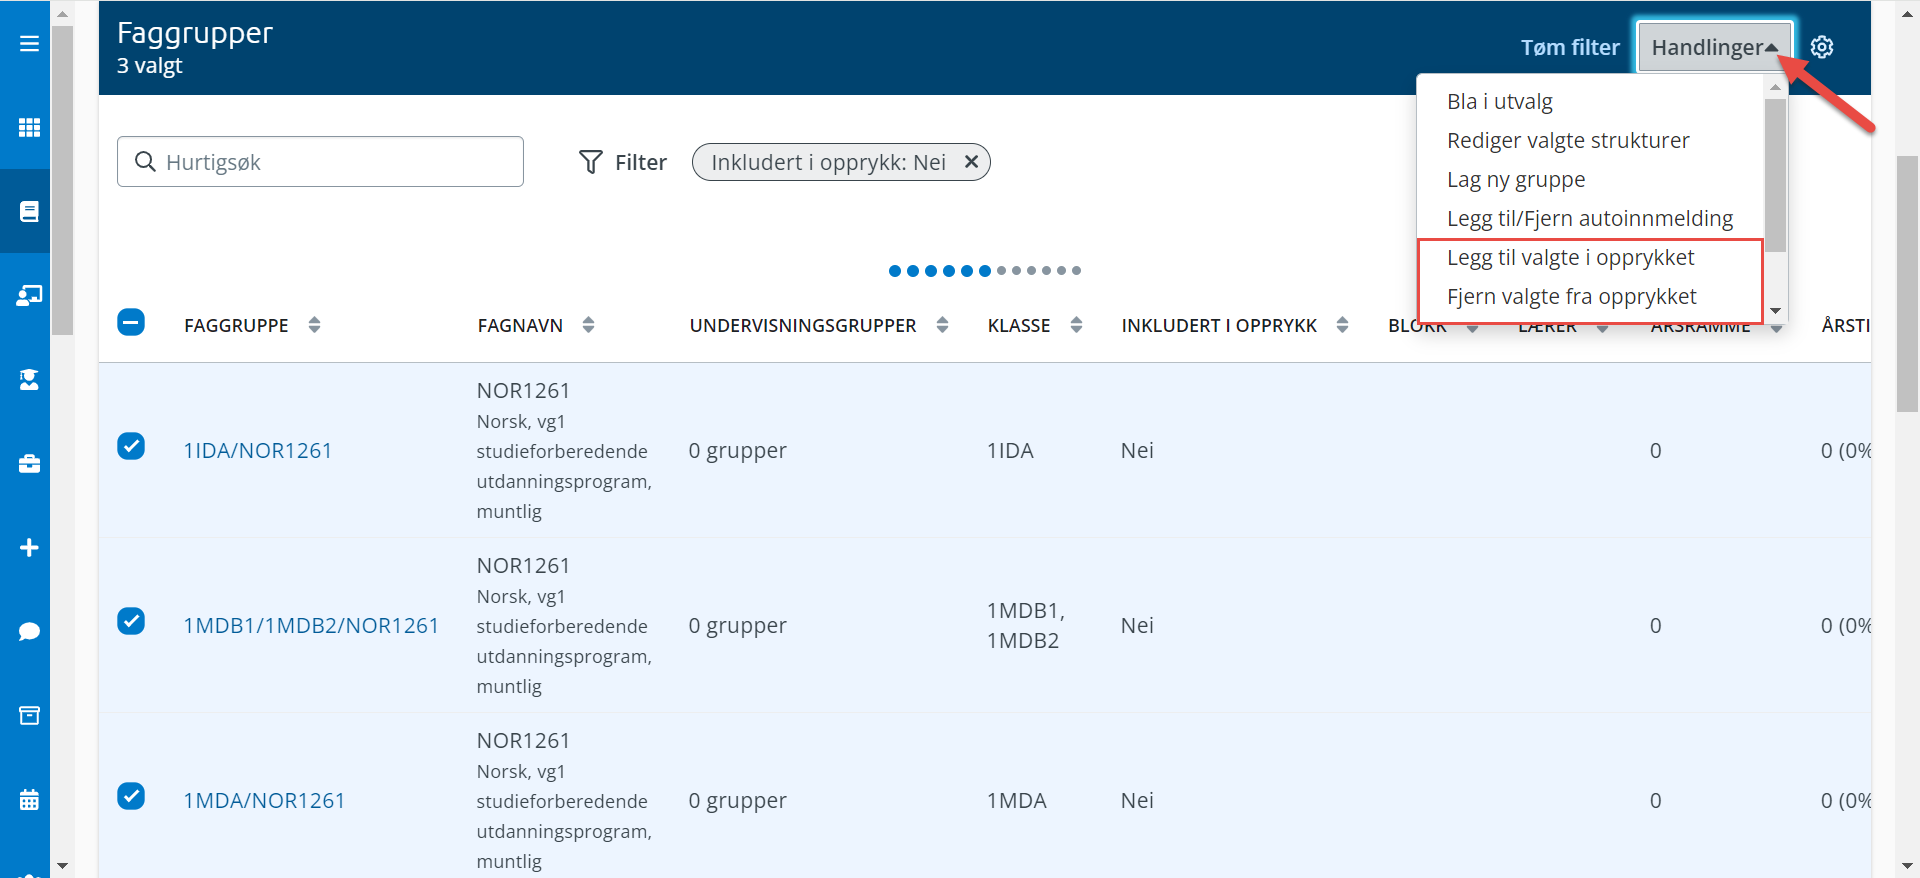Click the page scrollbar thumb on right

tap(1907, 284)
